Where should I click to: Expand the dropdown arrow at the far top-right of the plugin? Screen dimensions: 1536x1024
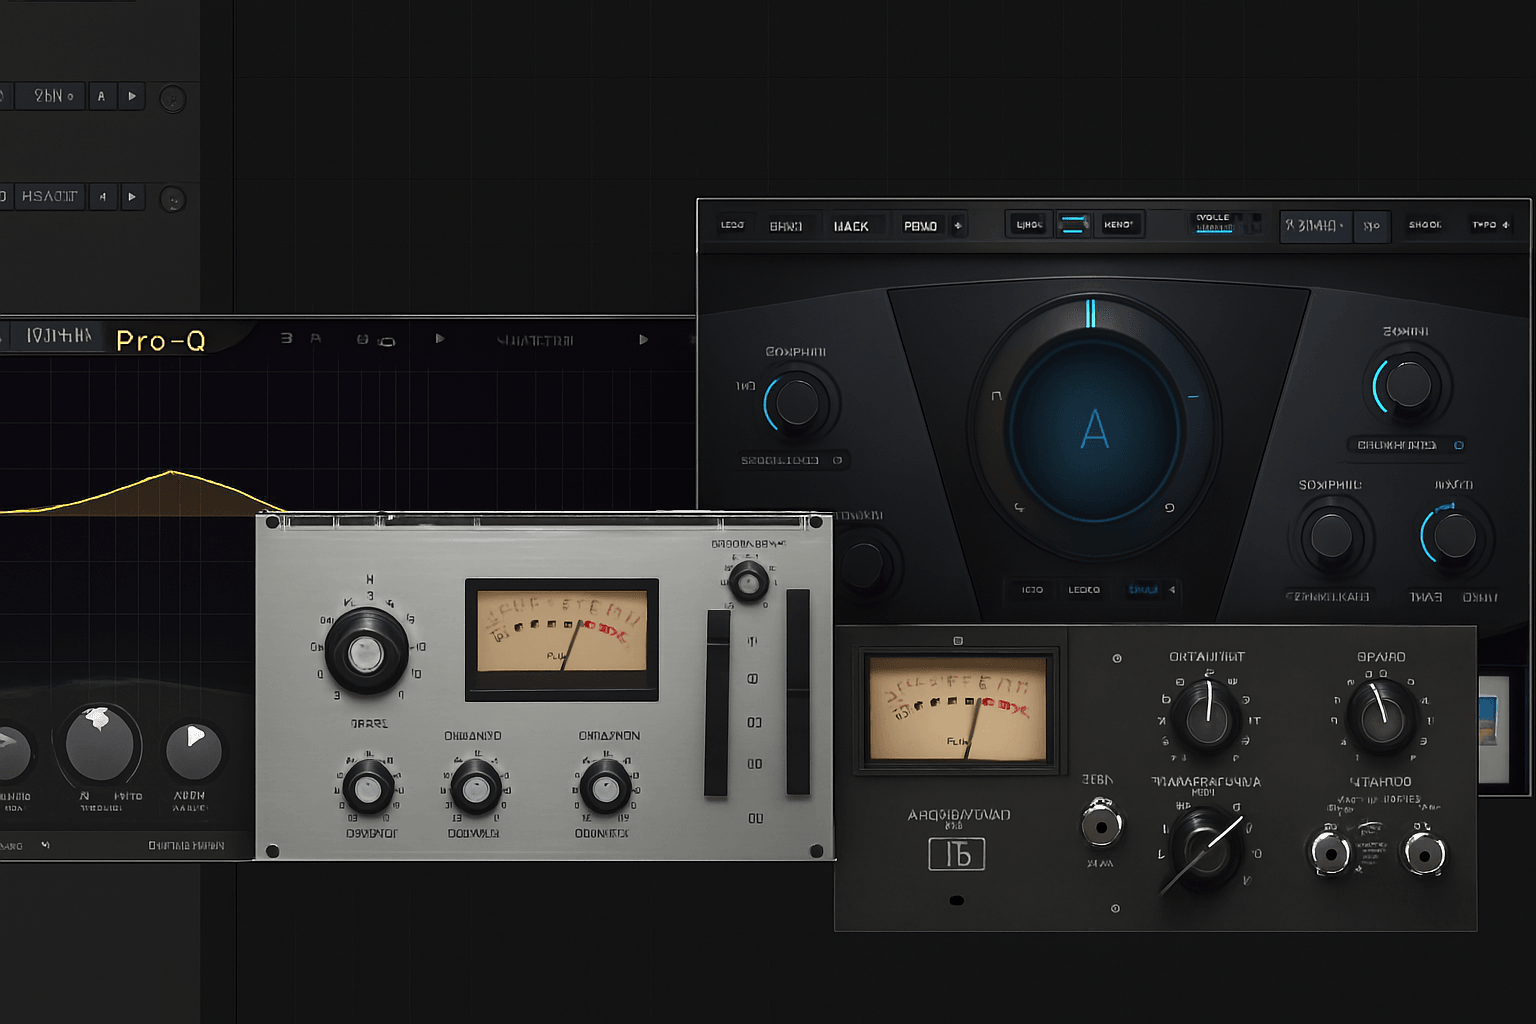(1505, 224)
